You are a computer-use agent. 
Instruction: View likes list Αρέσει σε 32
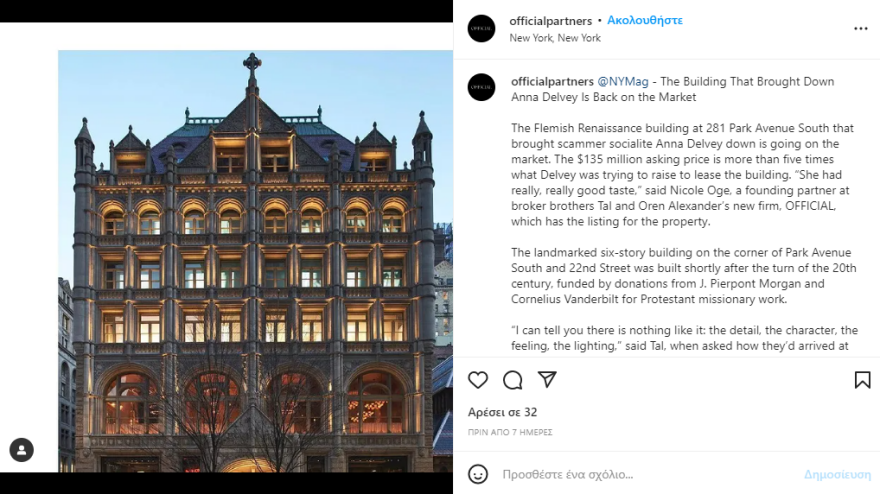point(502,412)
